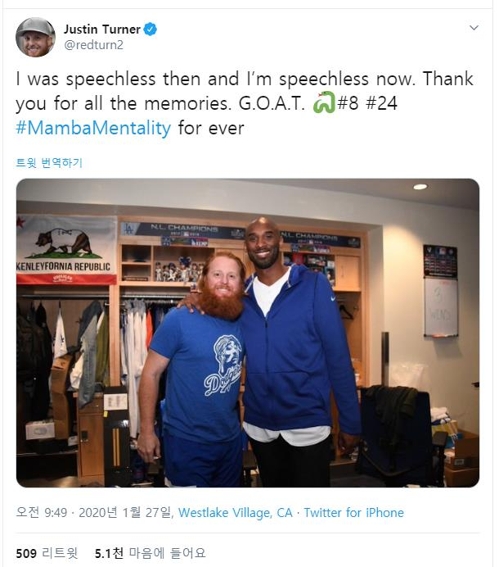Click the green snake emoji in tweet
Image resolution: width=499 pixels, height=567 pixels.
coord(324,103)
